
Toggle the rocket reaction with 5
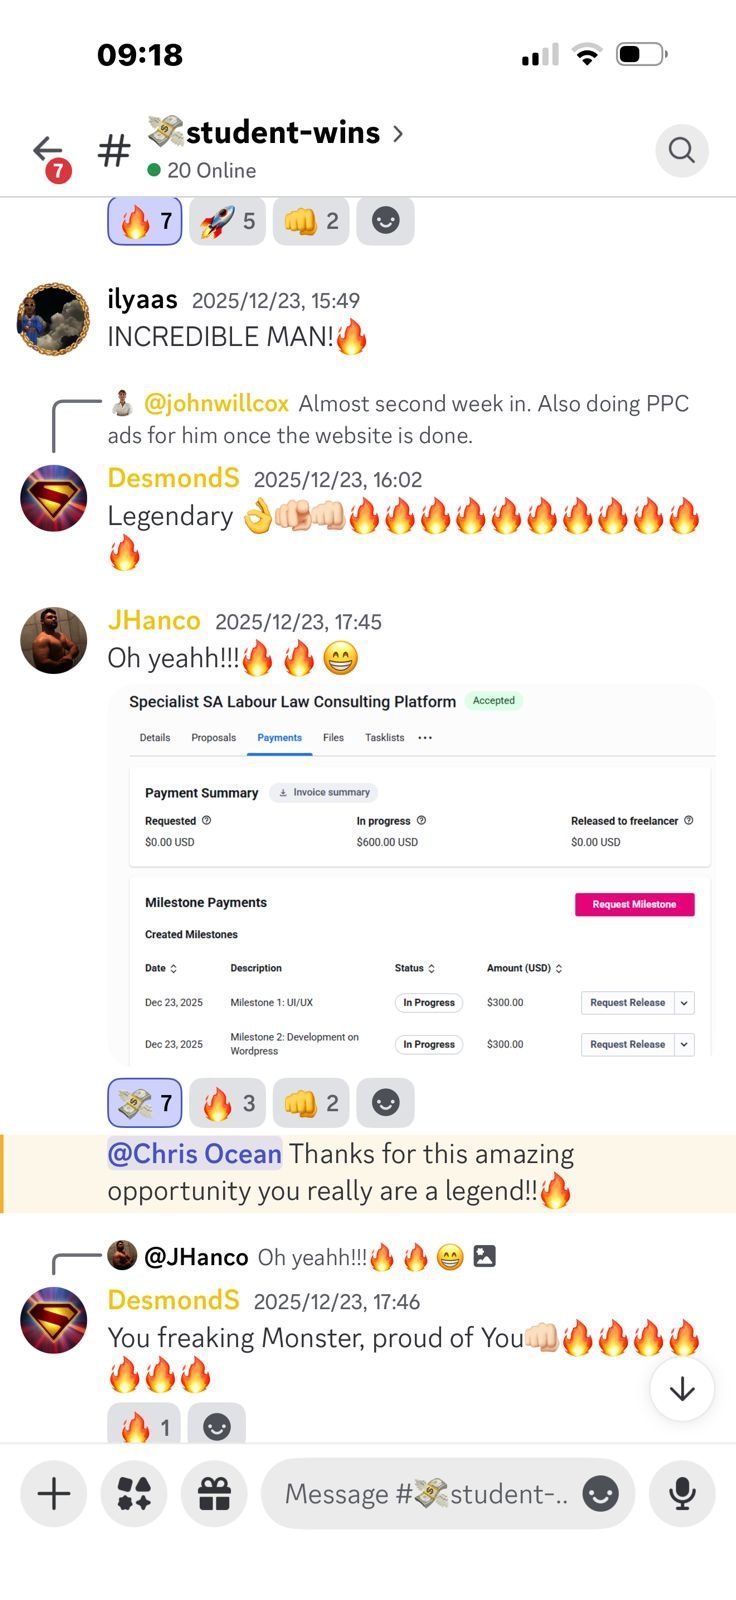click(227, 221)
